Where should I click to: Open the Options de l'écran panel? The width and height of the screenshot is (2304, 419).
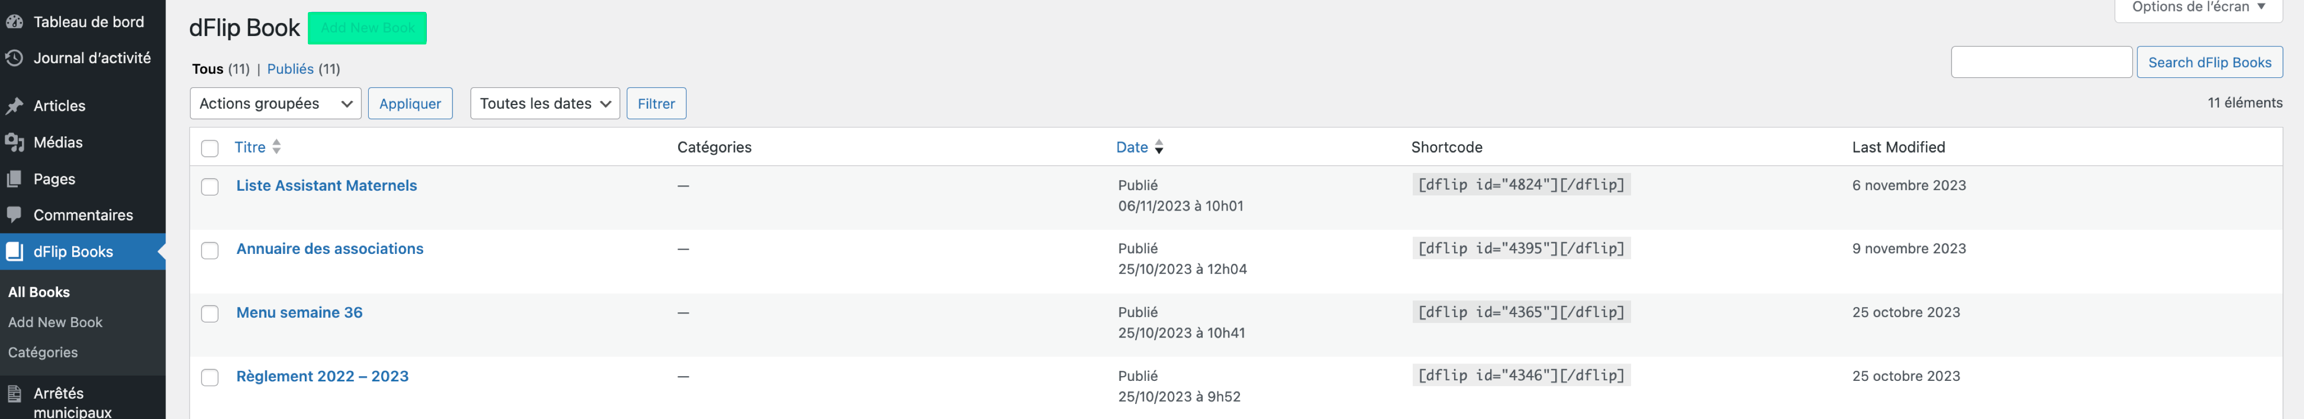pyautogui.click(x=2198, y=8)
